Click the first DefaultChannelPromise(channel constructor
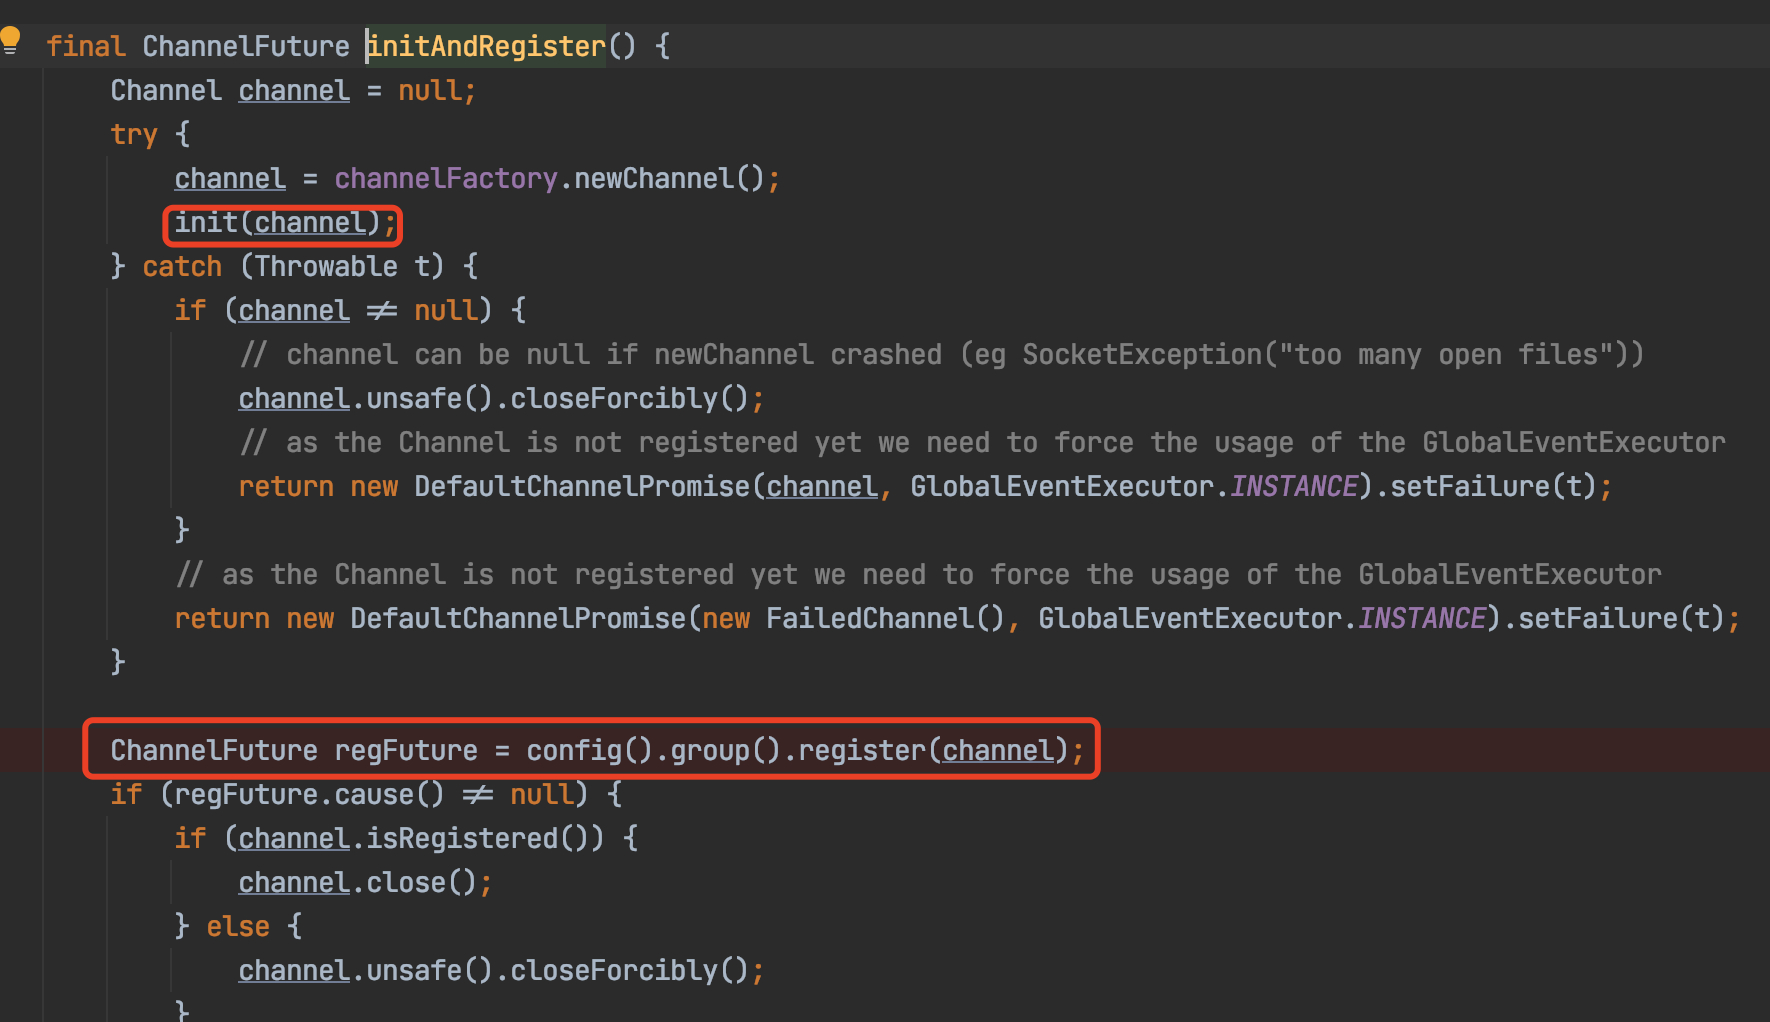 [x=646, y=486]
